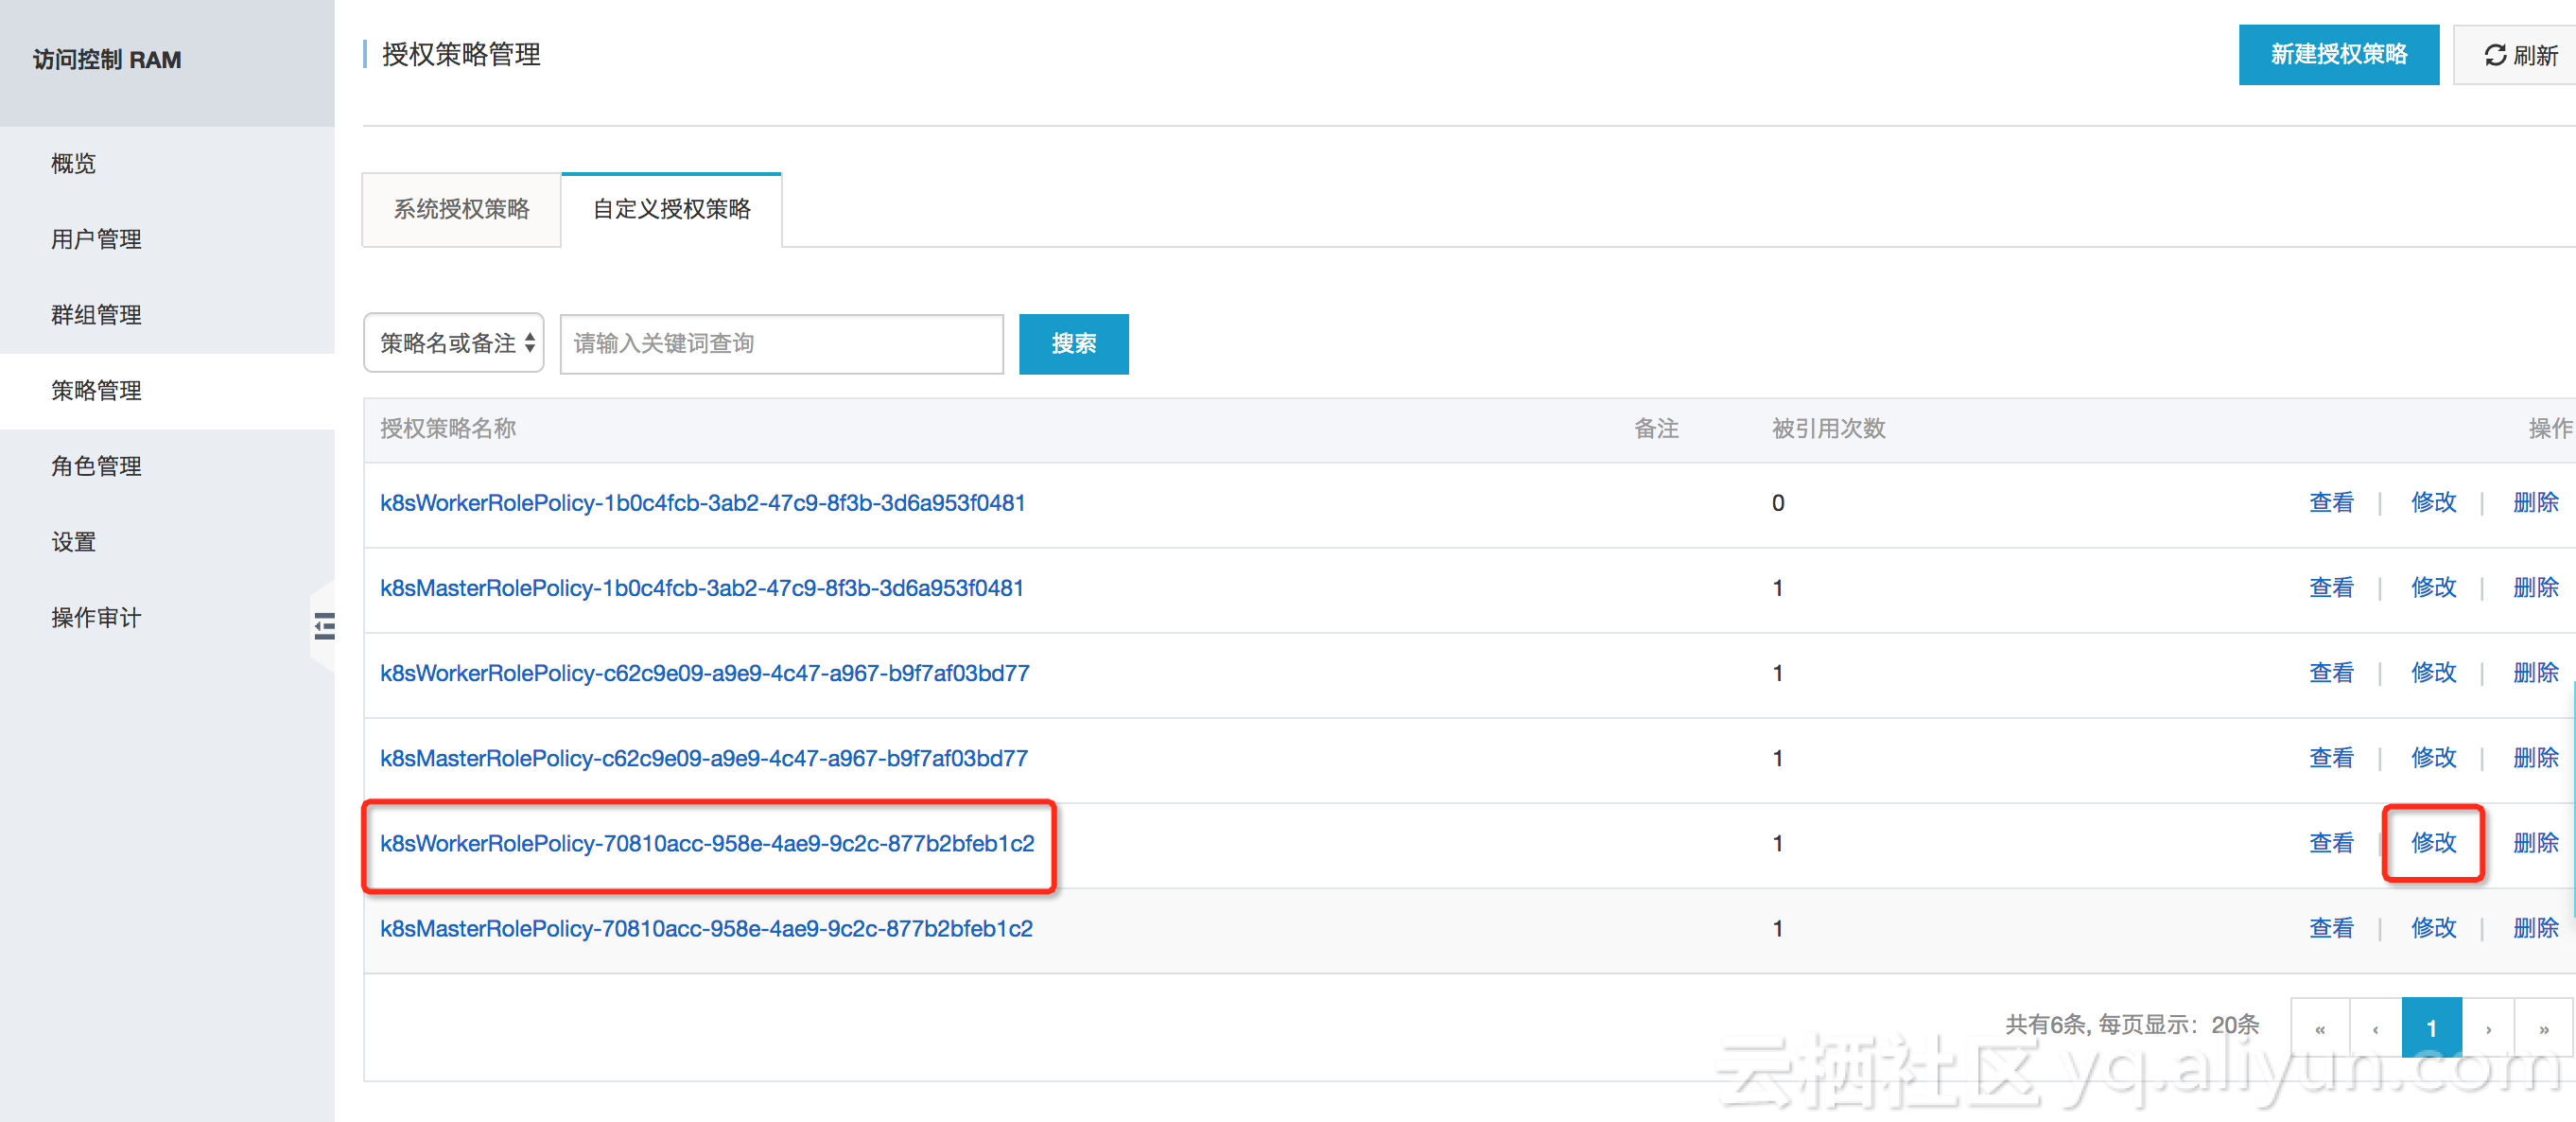The height and width of the screenshot is (1122, 2576).
Task: Go to previous page with ‹ button
Action: pyautogui.click(x=2376, y=1028)
